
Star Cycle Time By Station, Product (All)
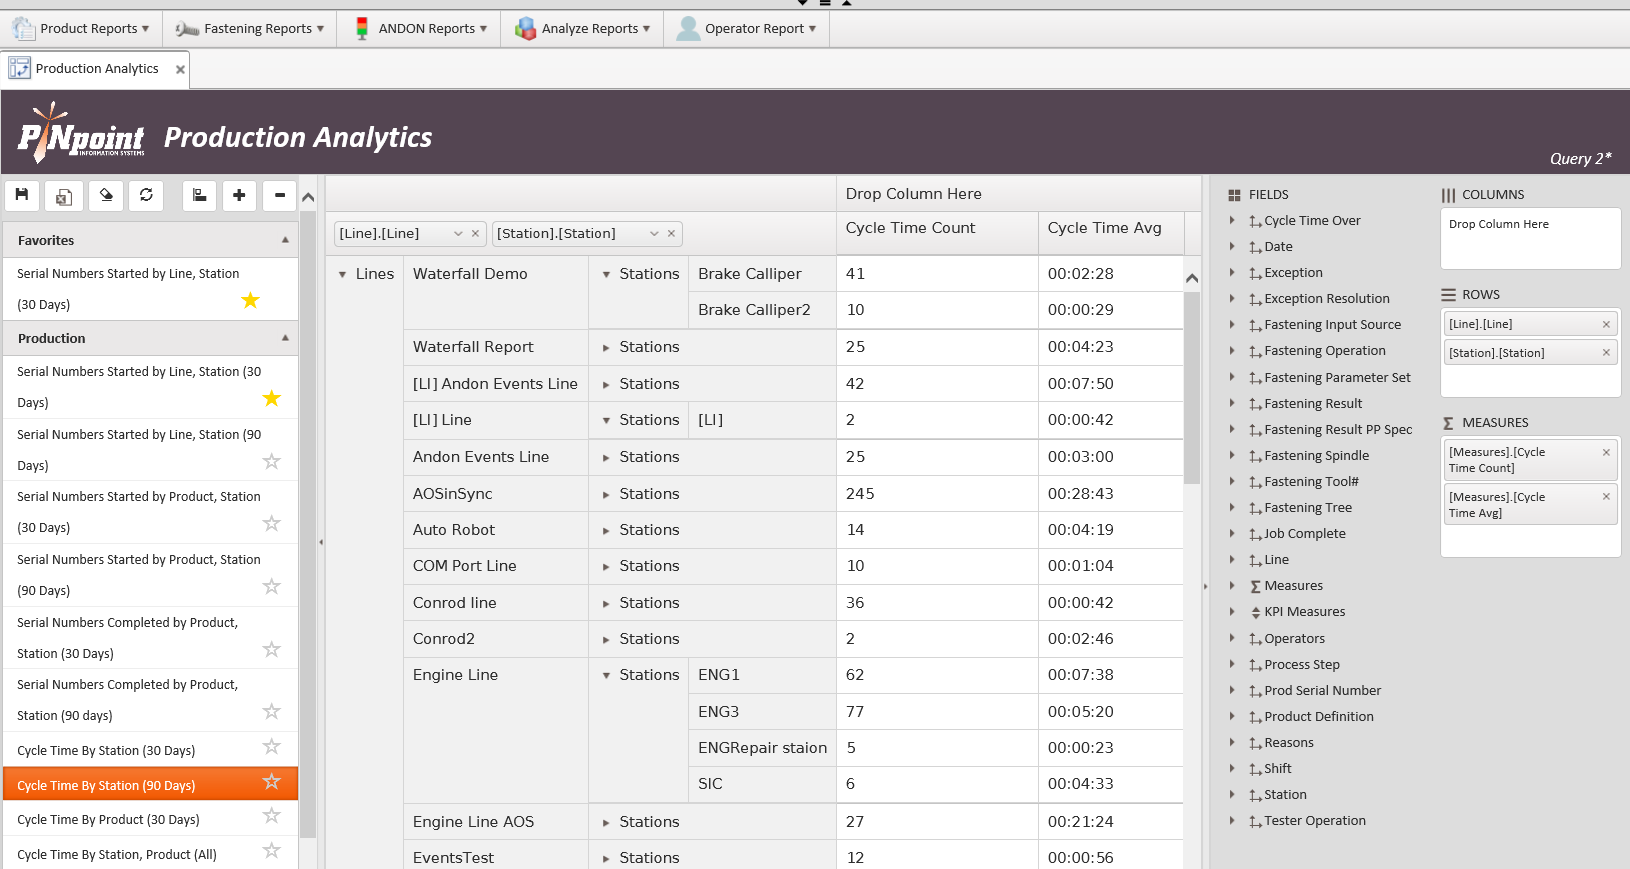[x=271, y=850]
